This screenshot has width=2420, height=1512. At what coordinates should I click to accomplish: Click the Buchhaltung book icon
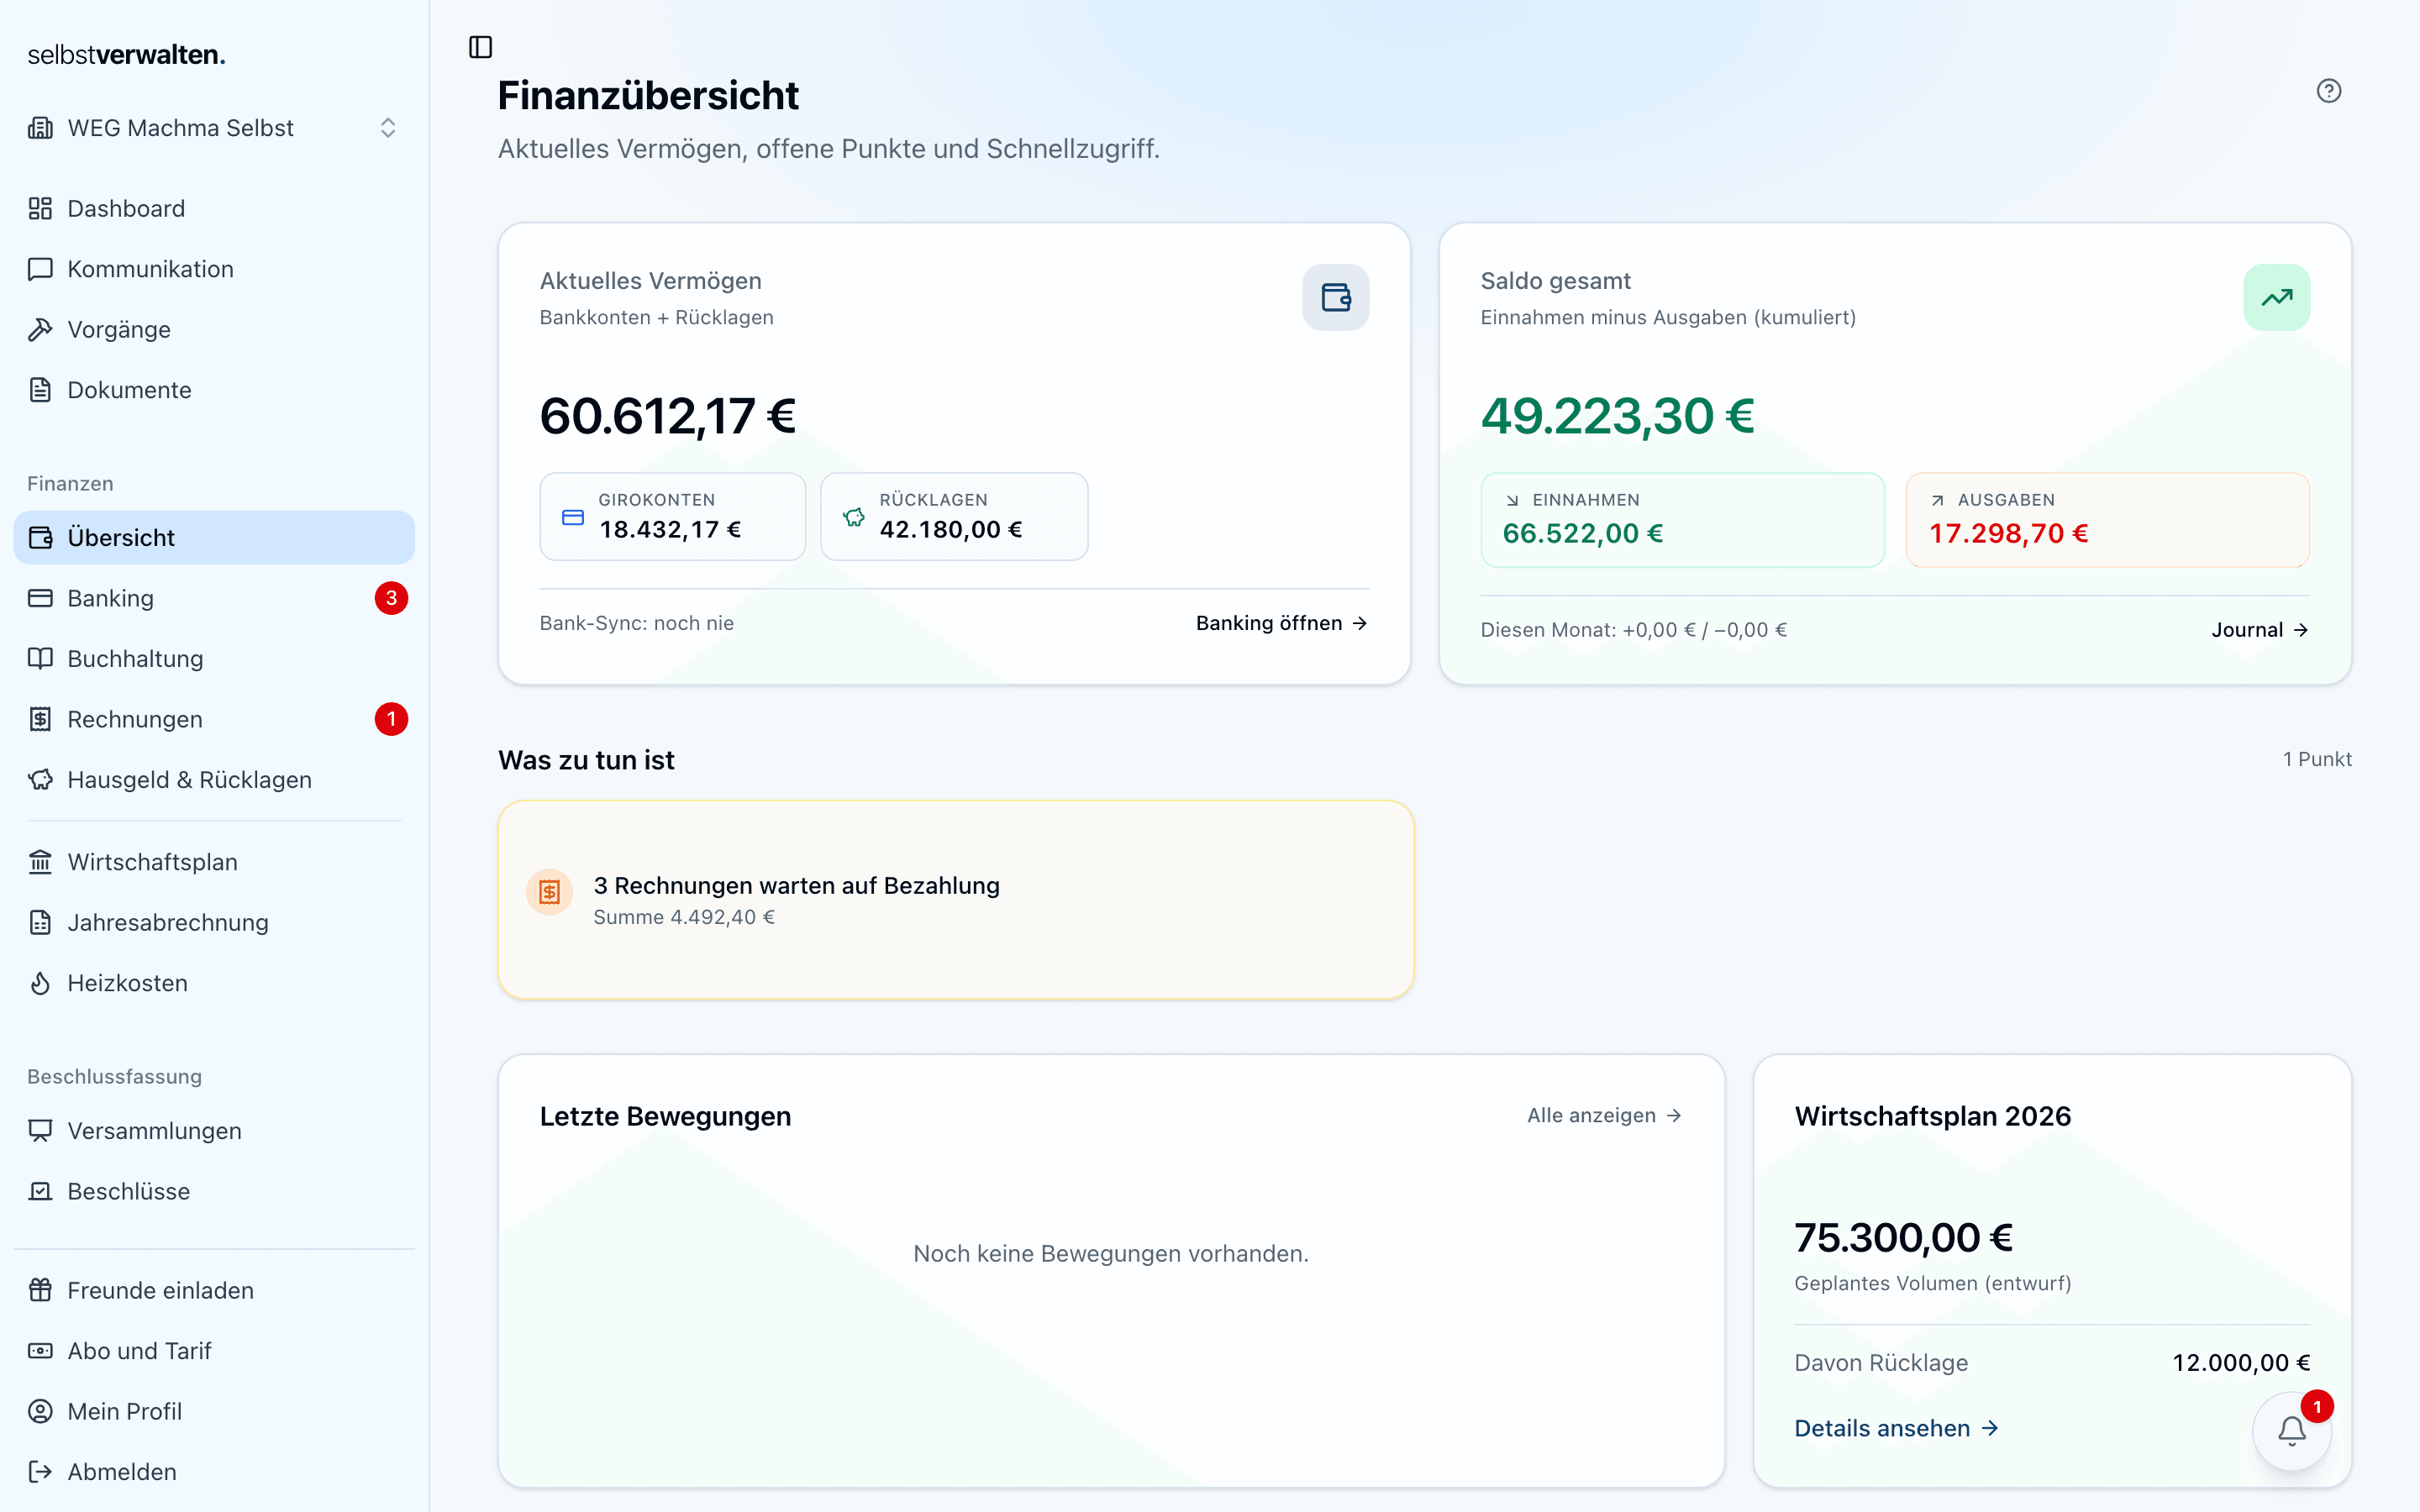tap(40, 658)
